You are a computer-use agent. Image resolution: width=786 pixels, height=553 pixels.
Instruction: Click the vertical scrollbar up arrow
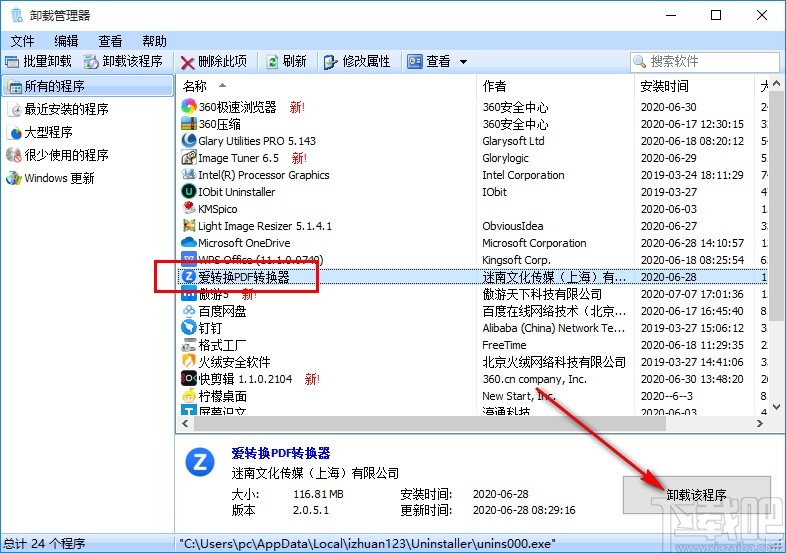(776, 84)
